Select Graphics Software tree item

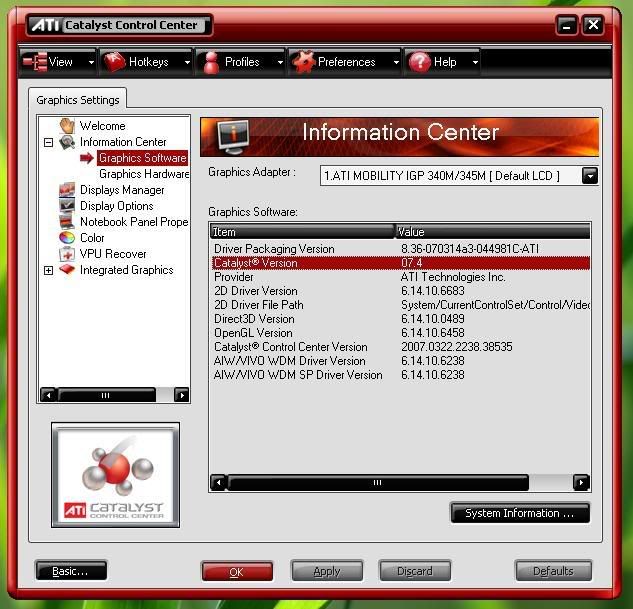[x=143, y=158]
